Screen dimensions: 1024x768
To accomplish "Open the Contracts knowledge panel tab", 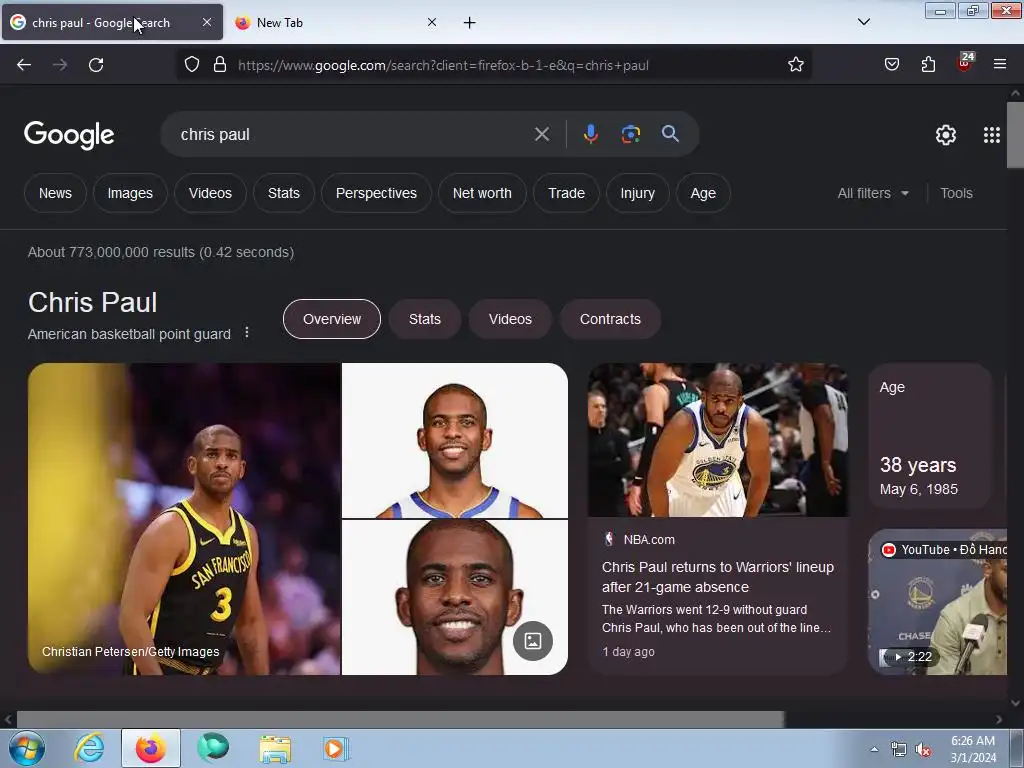I will (x=610, y=319).
